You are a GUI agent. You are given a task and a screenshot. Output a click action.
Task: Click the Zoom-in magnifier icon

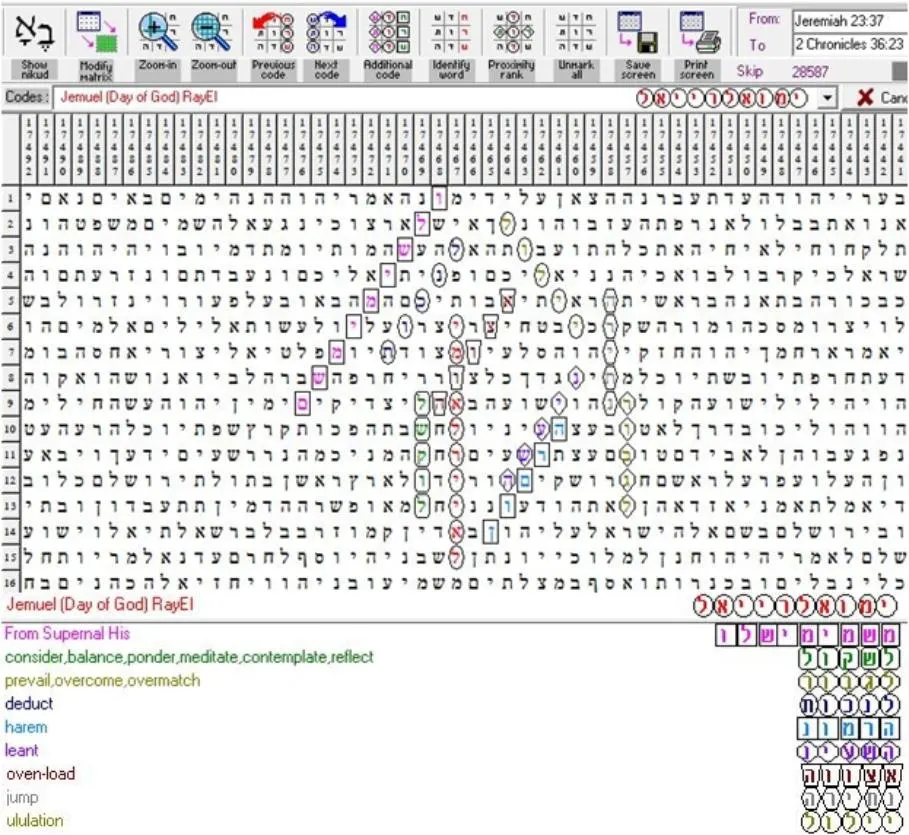[x=158, y=32]
